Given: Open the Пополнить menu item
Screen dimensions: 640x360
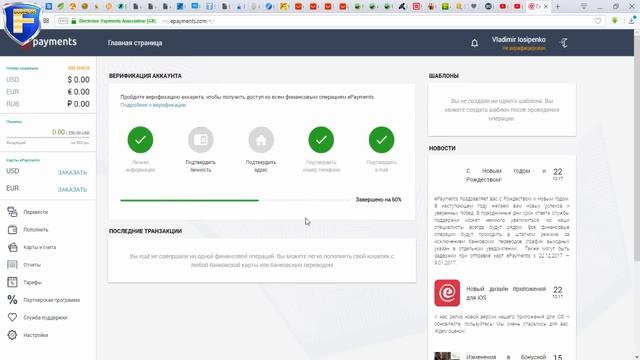Looking at the screenshot, I should (x=36, y=230).
